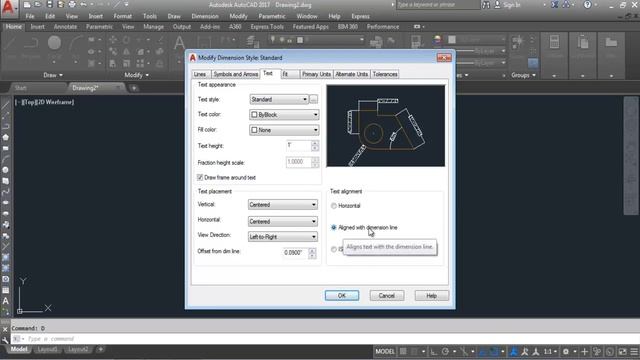Select the large Text (A) tool in the ribbon

179,43
